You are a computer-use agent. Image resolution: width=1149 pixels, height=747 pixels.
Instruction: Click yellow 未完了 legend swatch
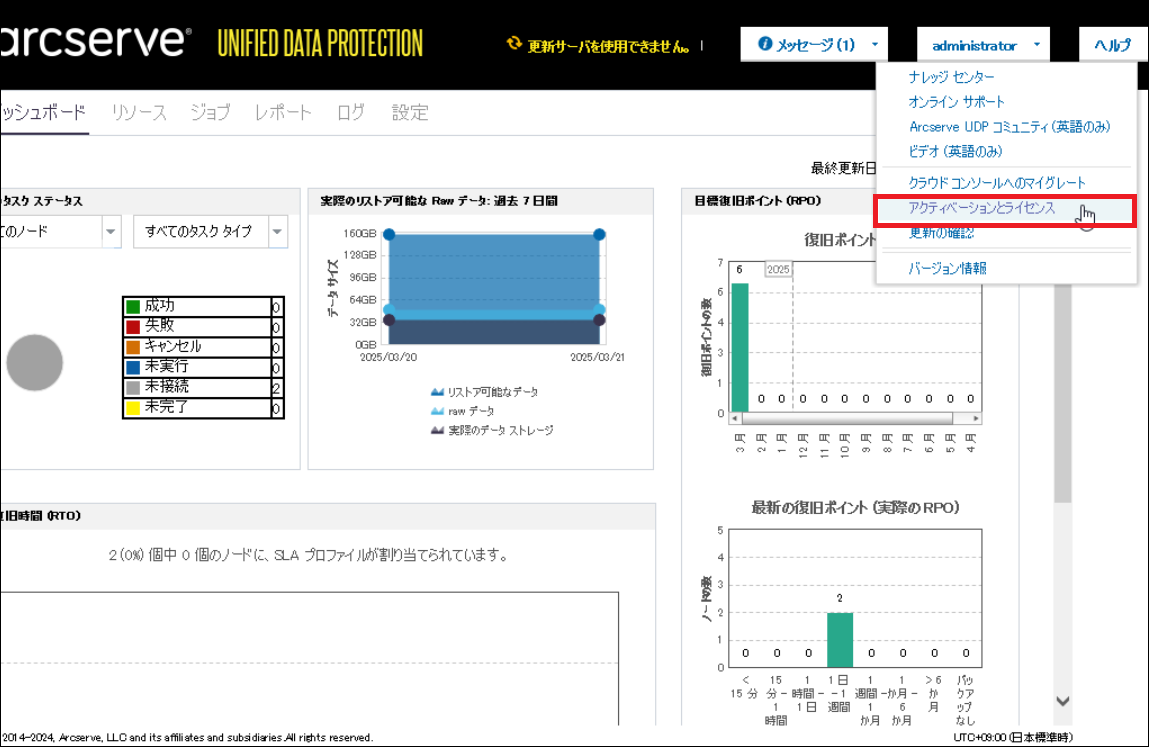coord(133,408)
